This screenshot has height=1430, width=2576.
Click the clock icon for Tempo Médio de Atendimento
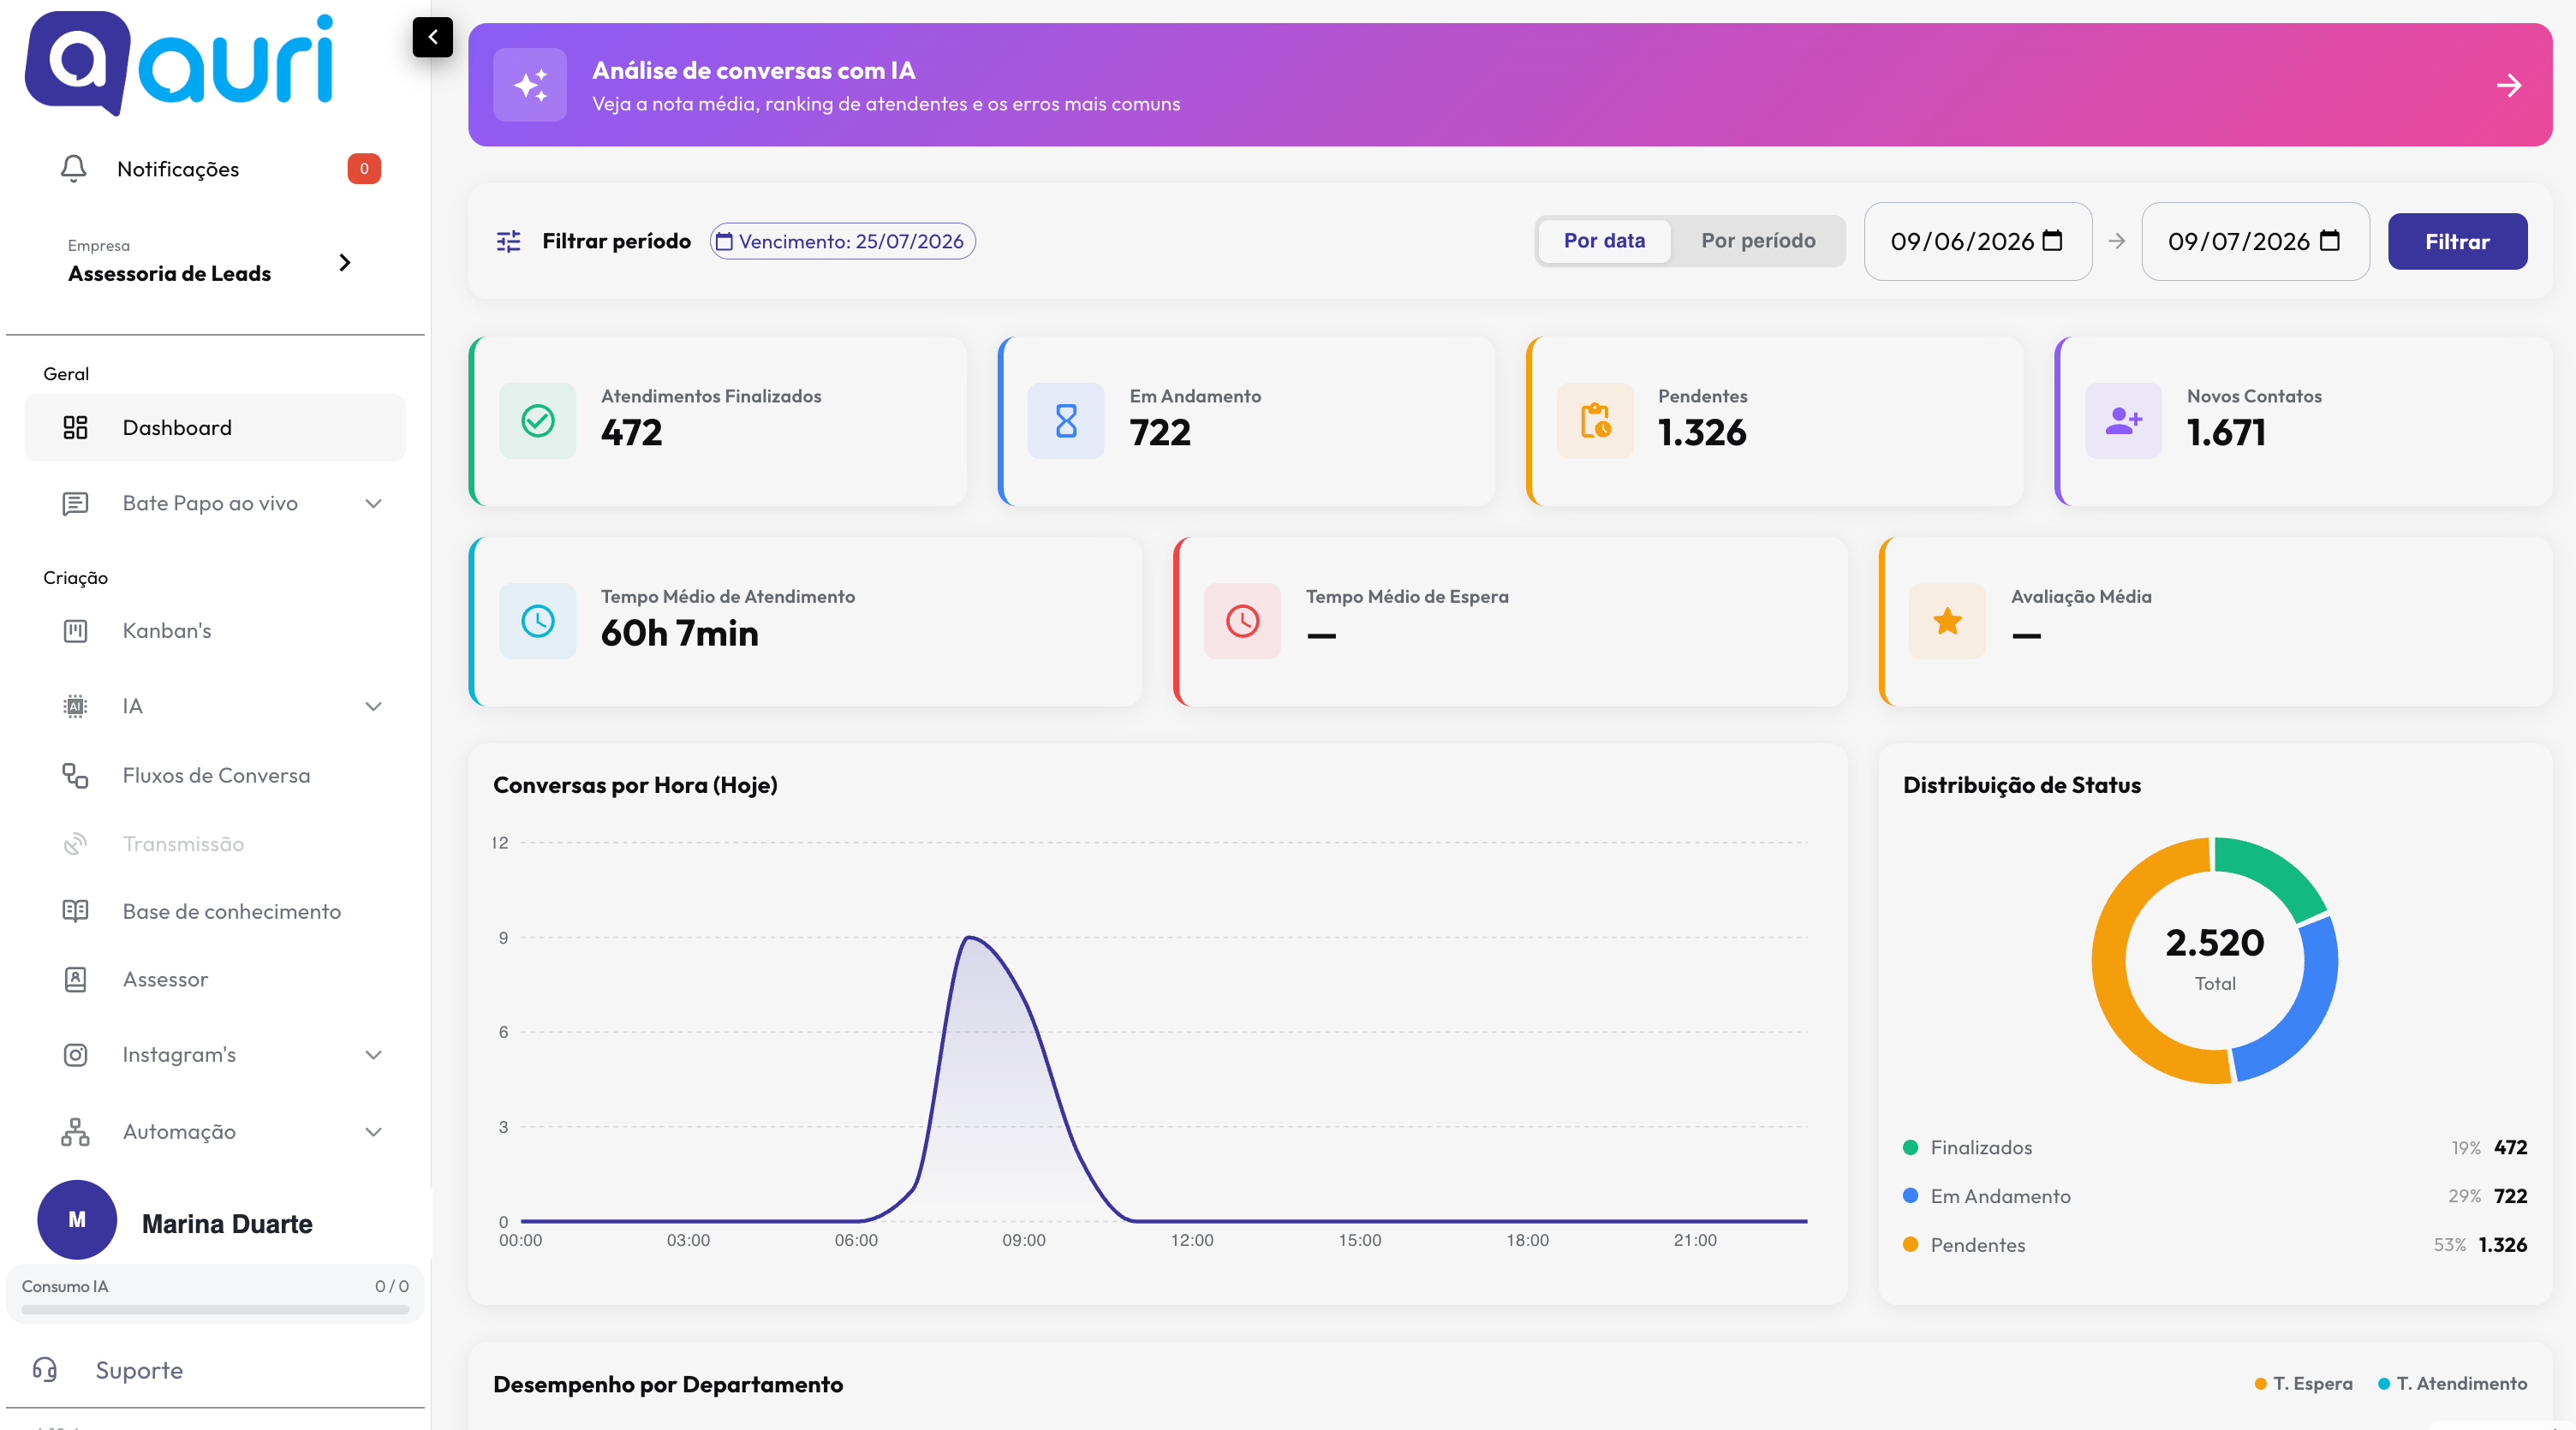[538, 621]
